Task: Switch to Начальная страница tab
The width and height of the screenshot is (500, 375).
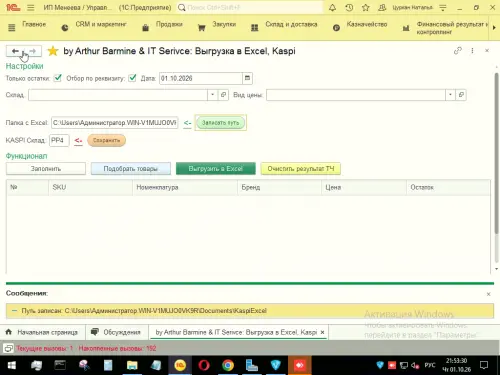Action: tap(43, 332)
